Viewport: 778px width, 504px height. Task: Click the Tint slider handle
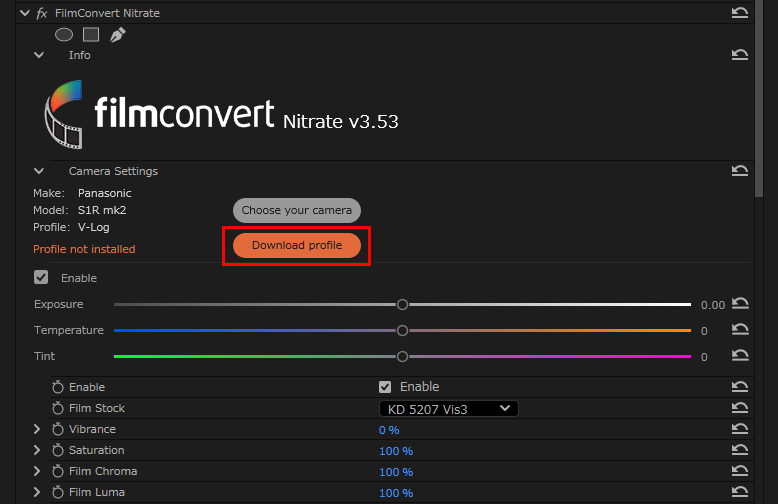[402, 356]
